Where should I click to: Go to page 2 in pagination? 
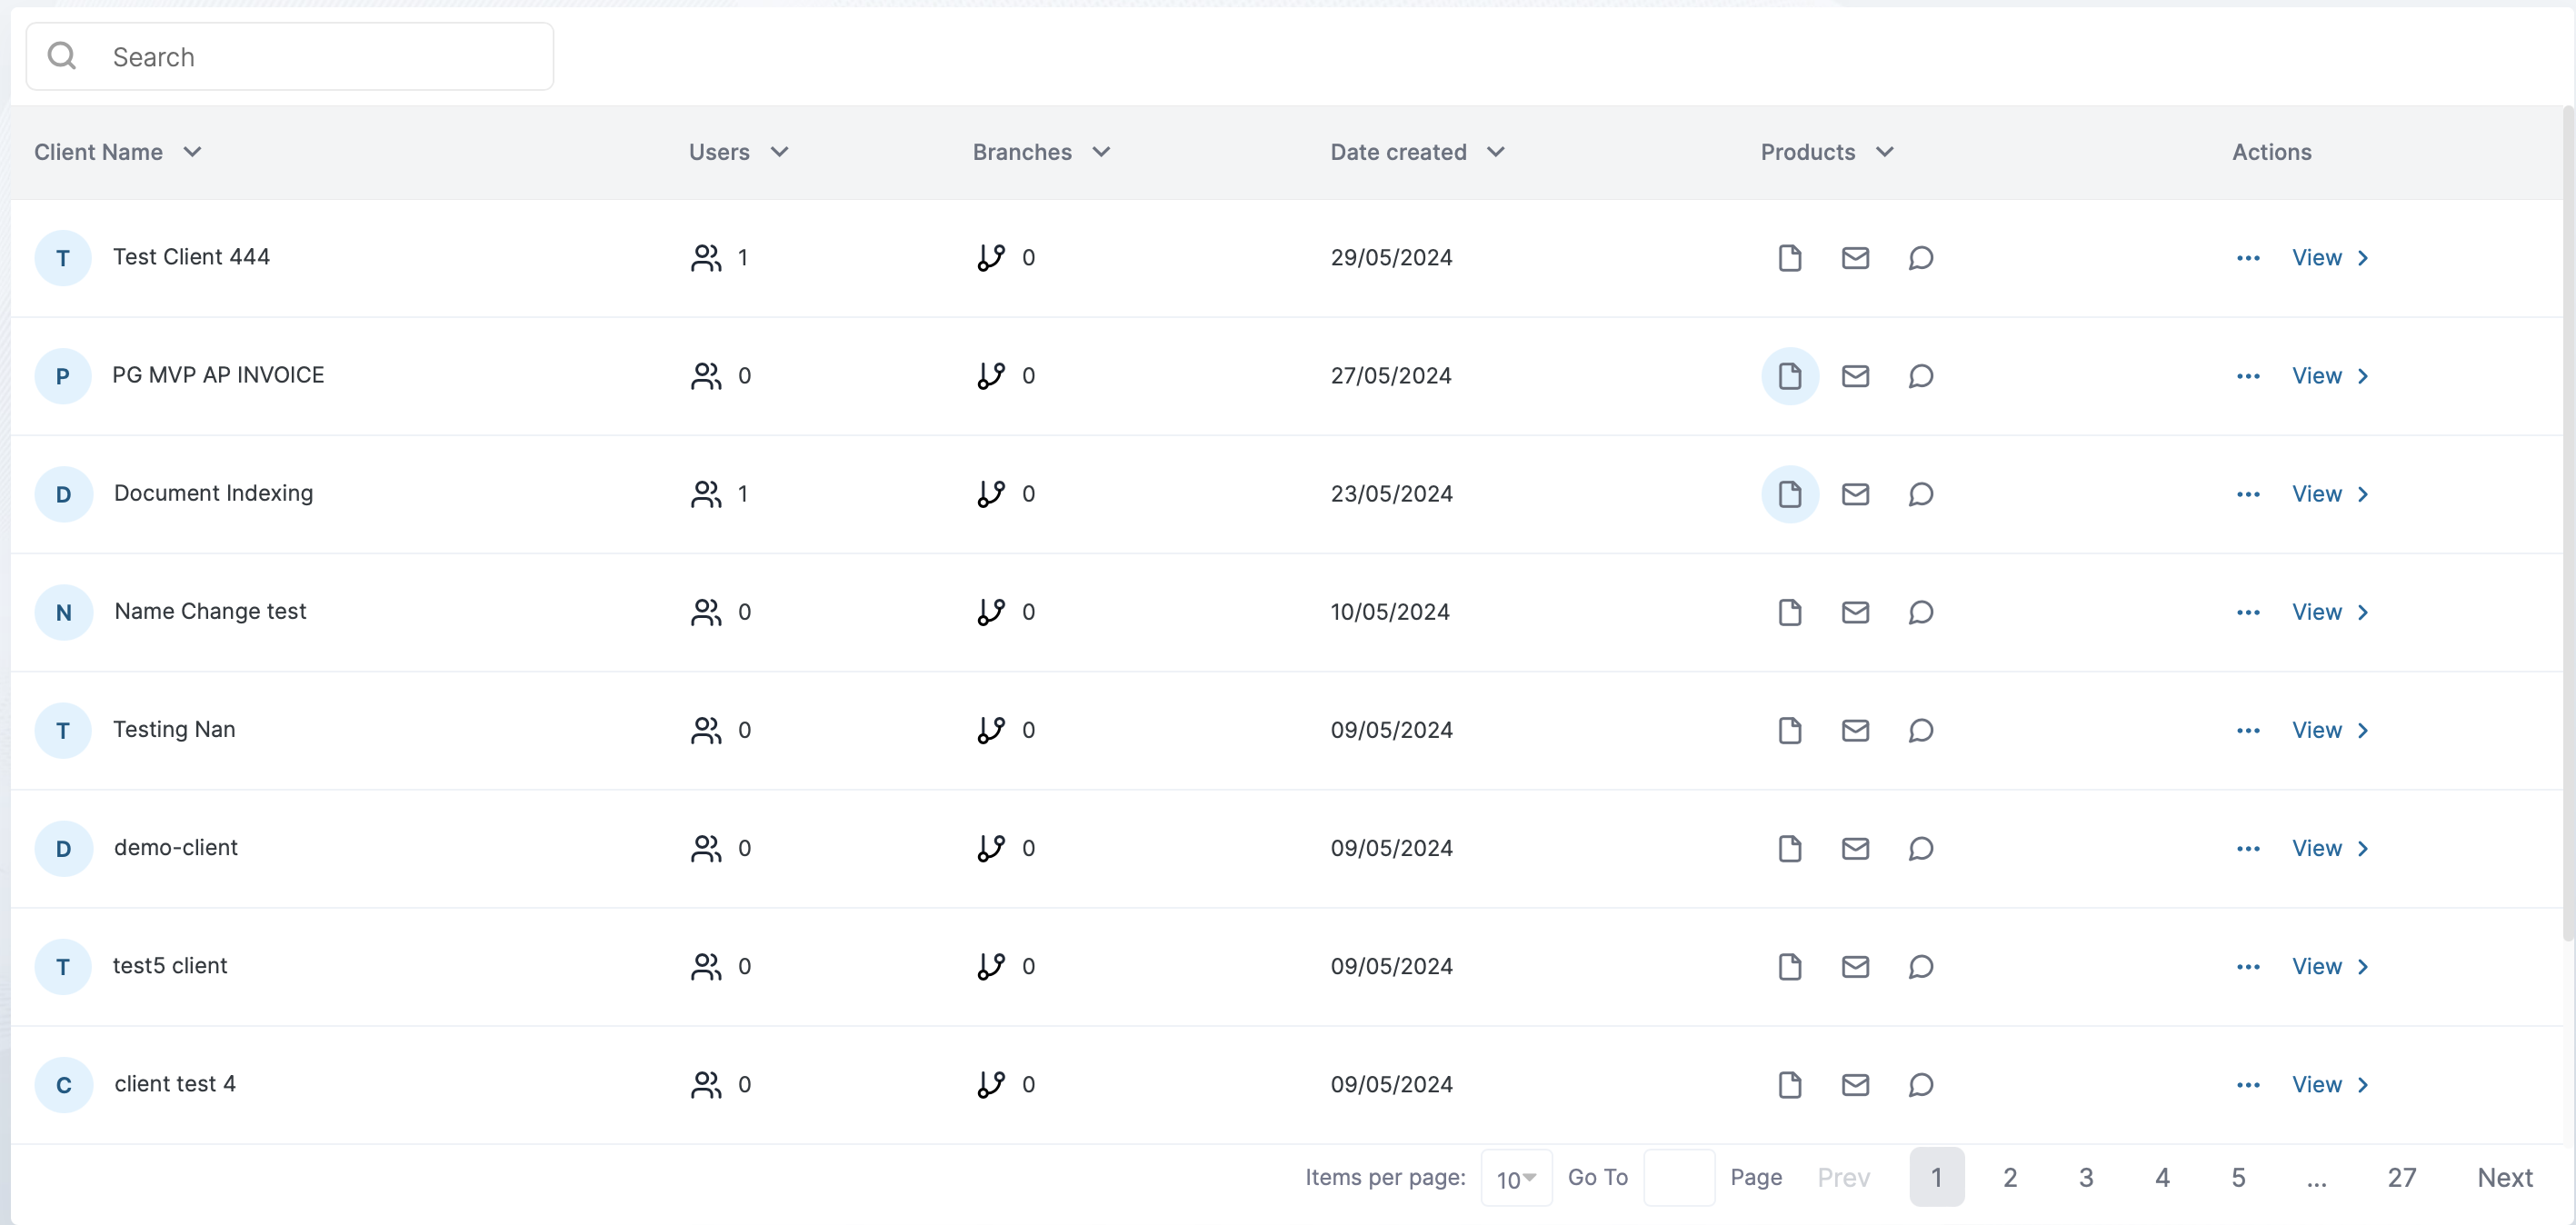click(x=2009, y=1177)
